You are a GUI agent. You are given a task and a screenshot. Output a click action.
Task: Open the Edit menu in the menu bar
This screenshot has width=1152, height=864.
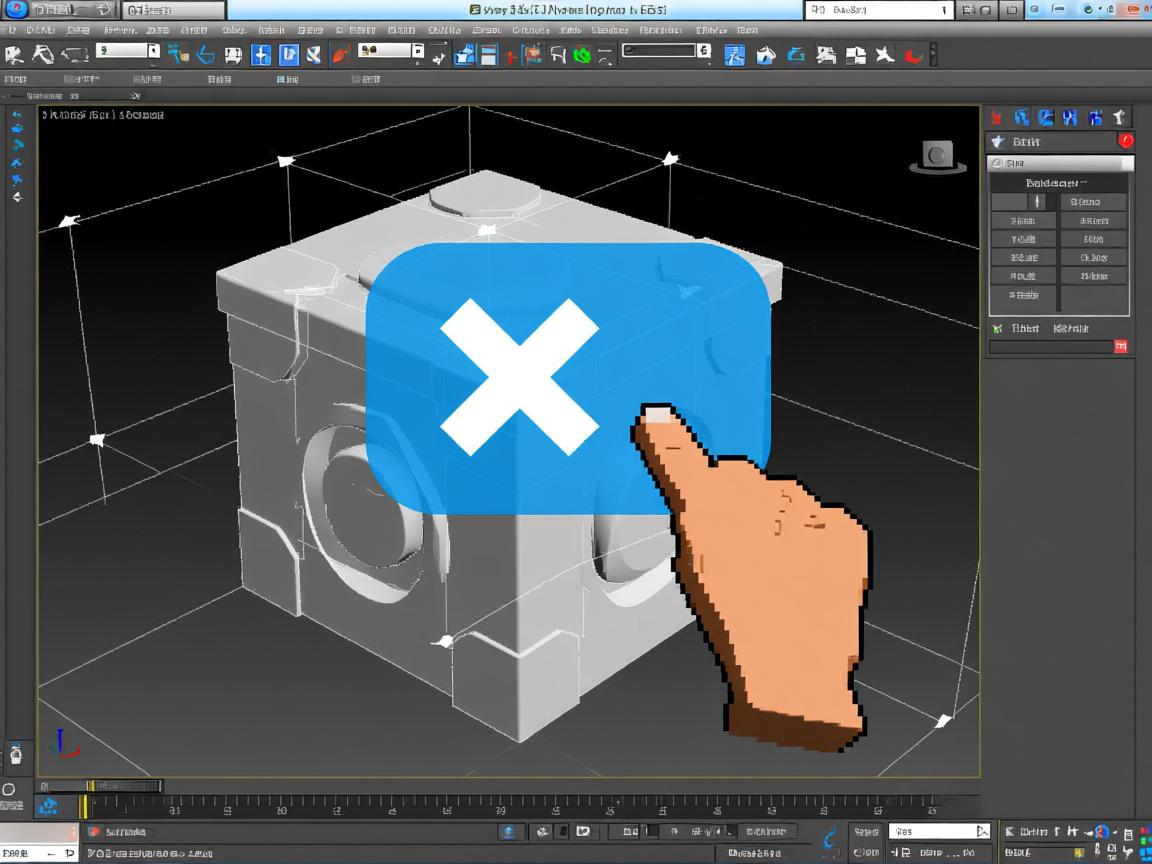point(40,30)
